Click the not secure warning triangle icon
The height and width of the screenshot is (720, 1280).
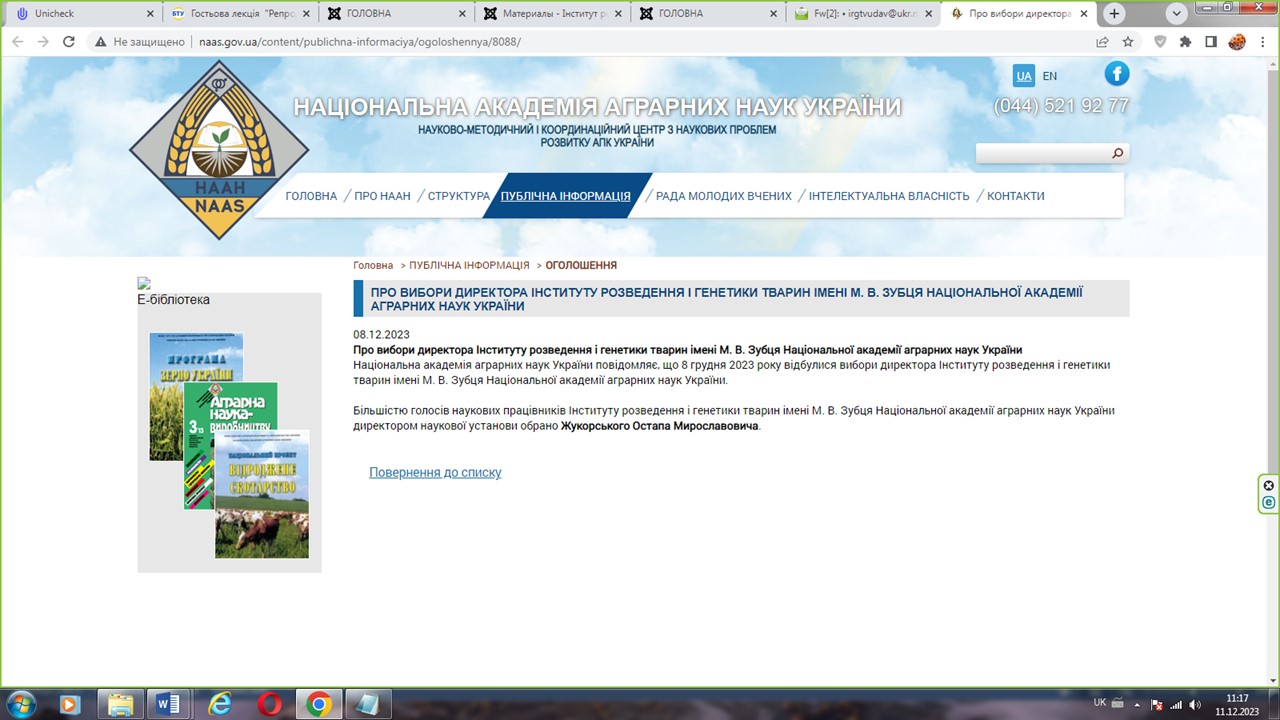100,42
